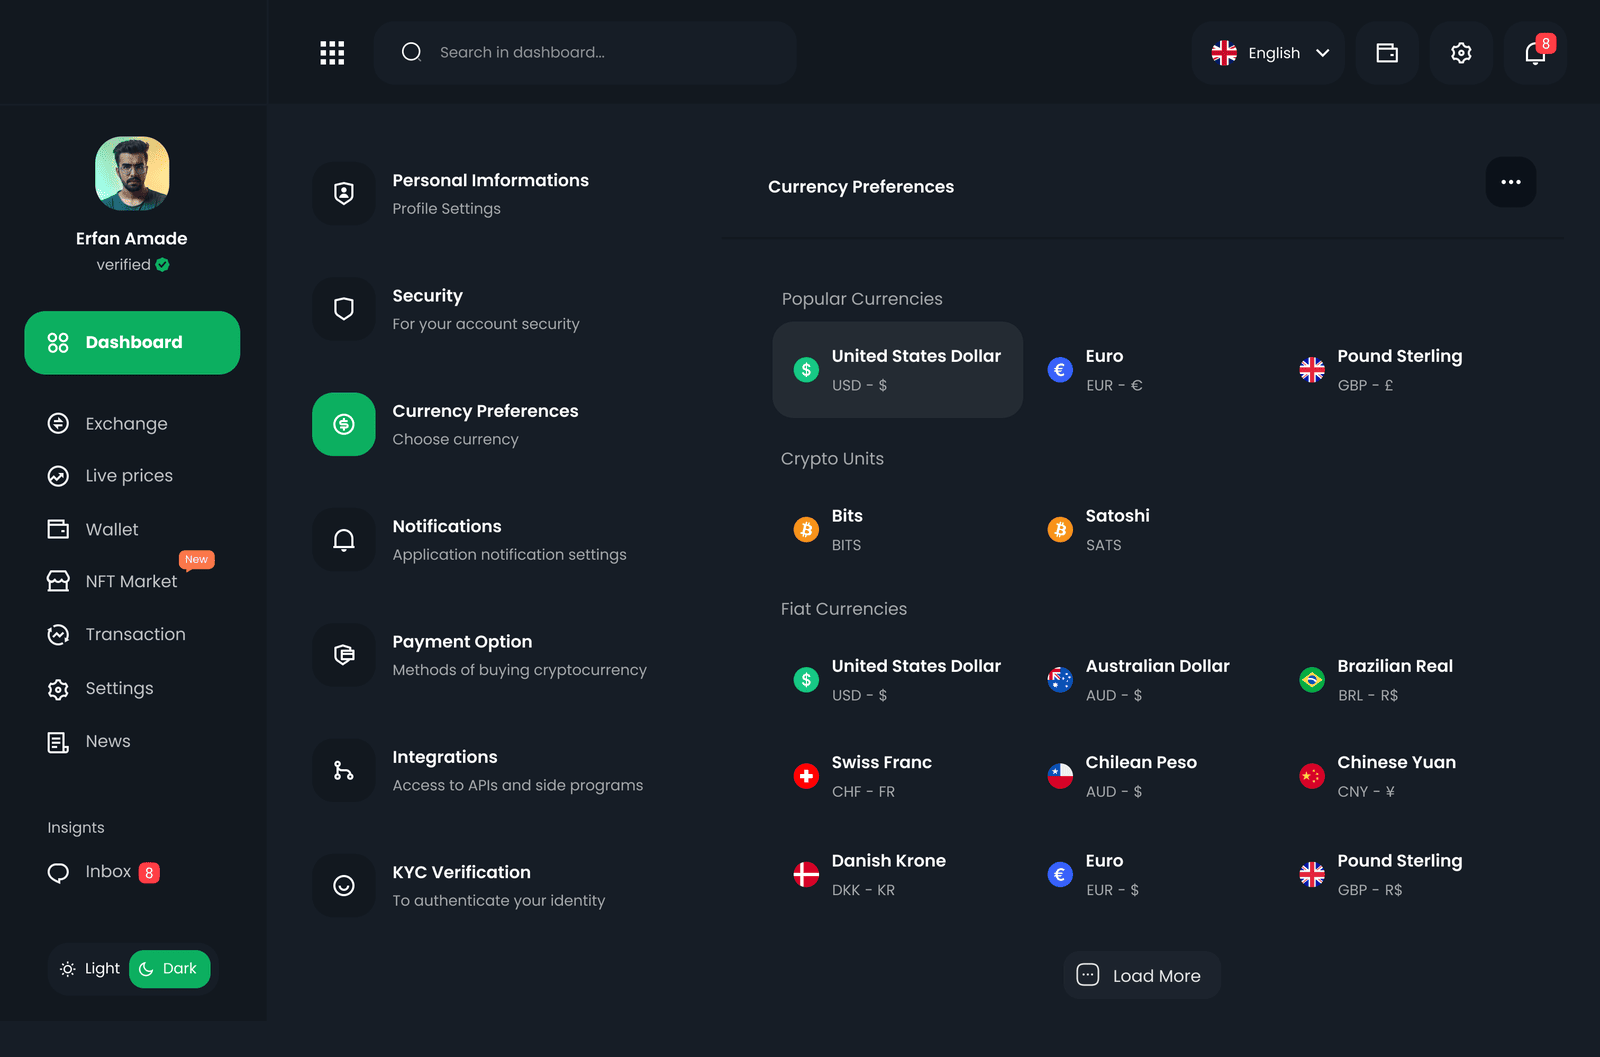The image size is (1600, 1057).
Task: Open notifications bell with 8 badge
Action: coord(1535,53)
